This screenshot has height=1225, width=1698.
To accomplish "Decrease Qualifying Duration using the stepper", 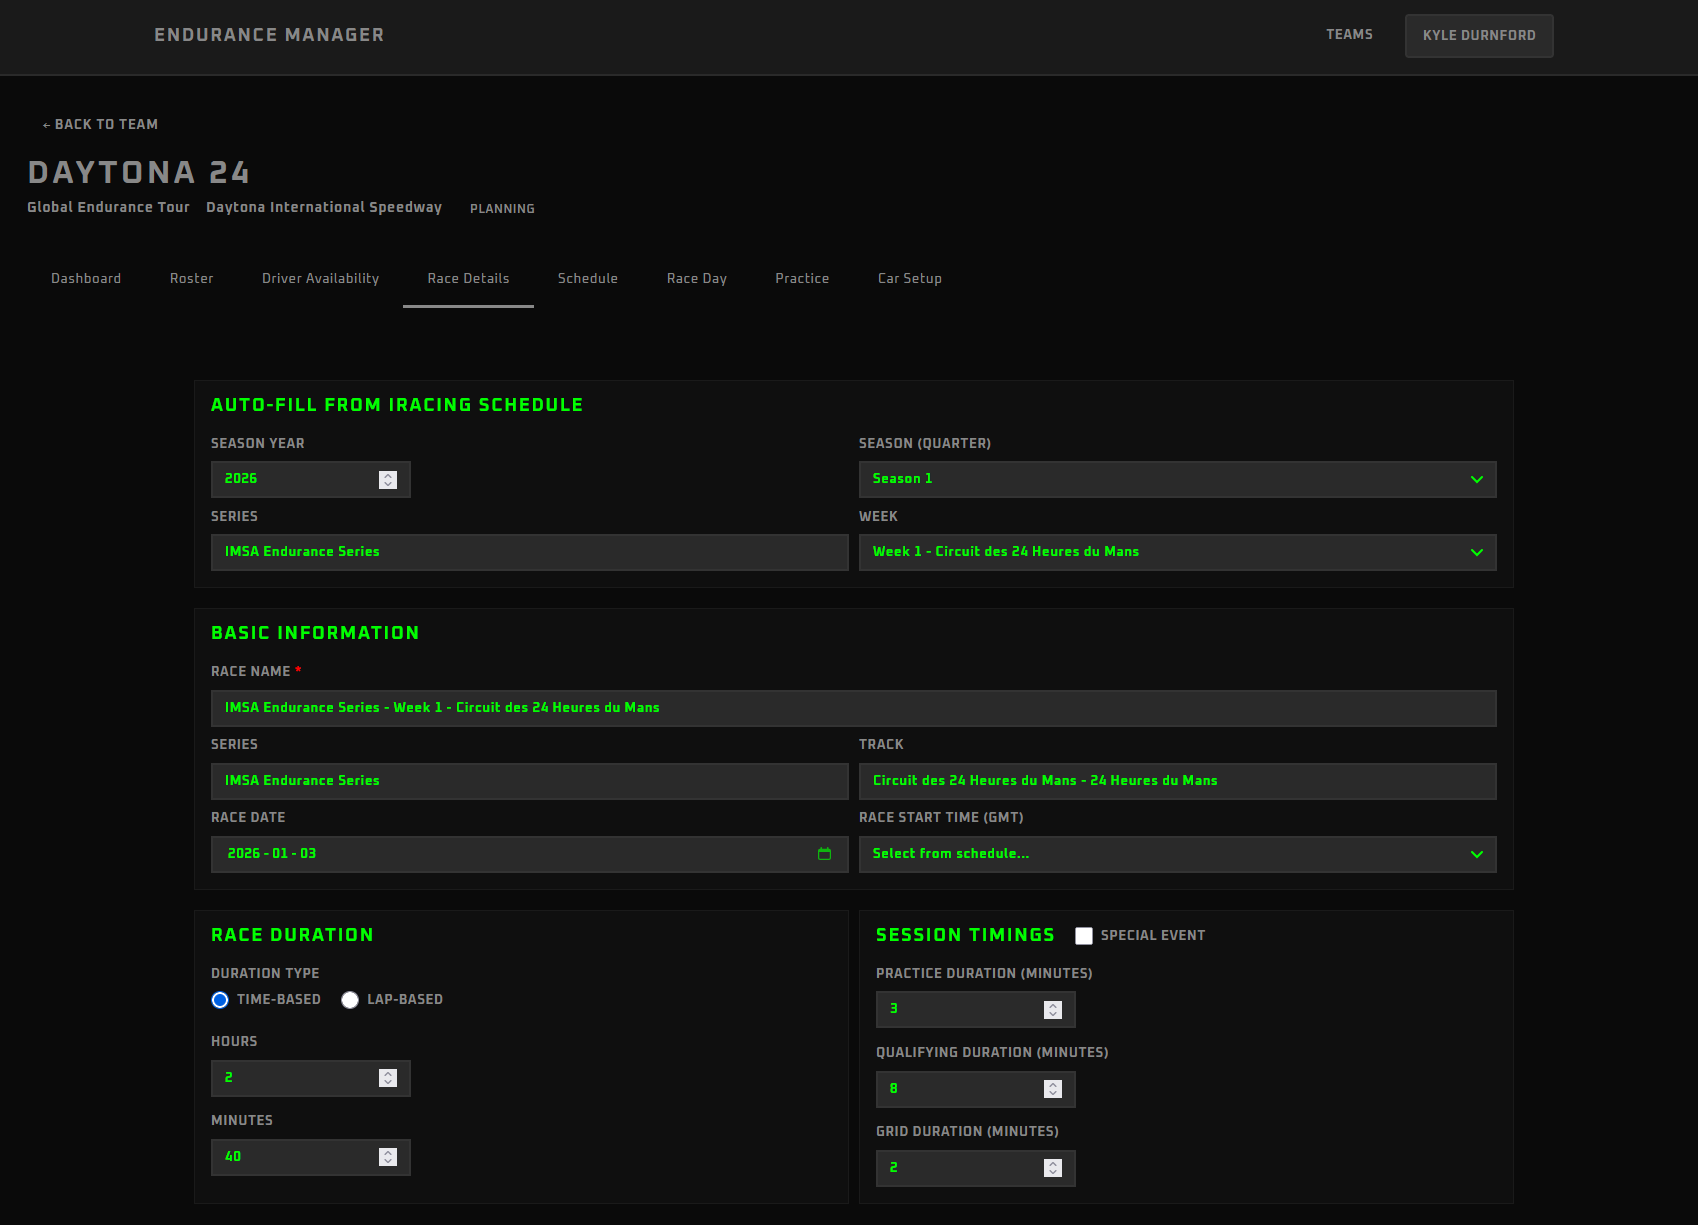I will 1052,1093.
